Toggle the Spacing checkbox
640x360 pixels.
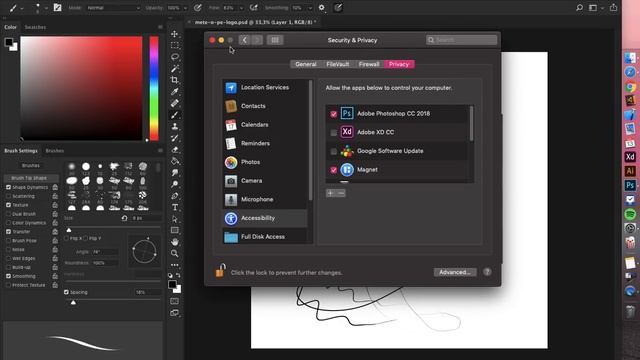coord(66,292)
